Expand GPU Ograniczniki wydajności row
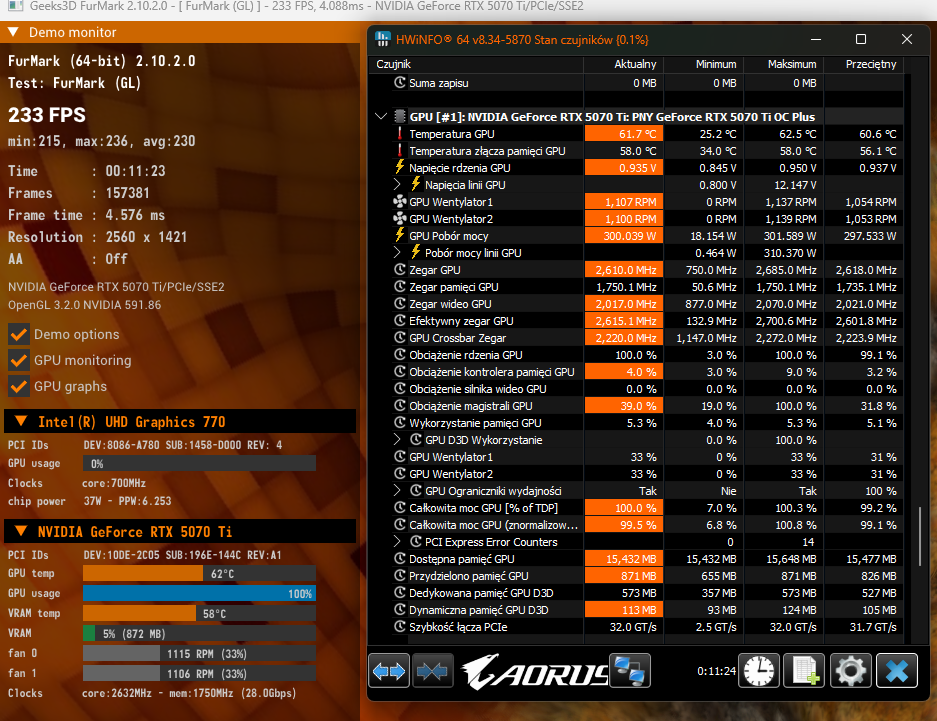Viewport: 937px width, 721px height. pyautogui.click(x=397, y=490)
